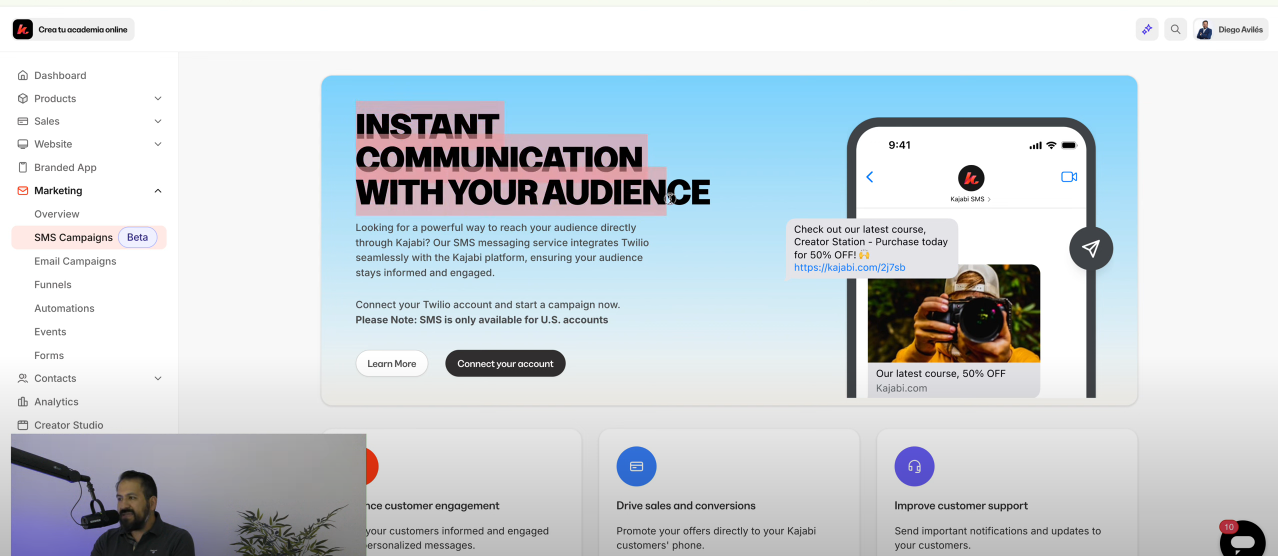1278x556 pixels.
Task: Click the Products box icon
Action: coord(23,98)
